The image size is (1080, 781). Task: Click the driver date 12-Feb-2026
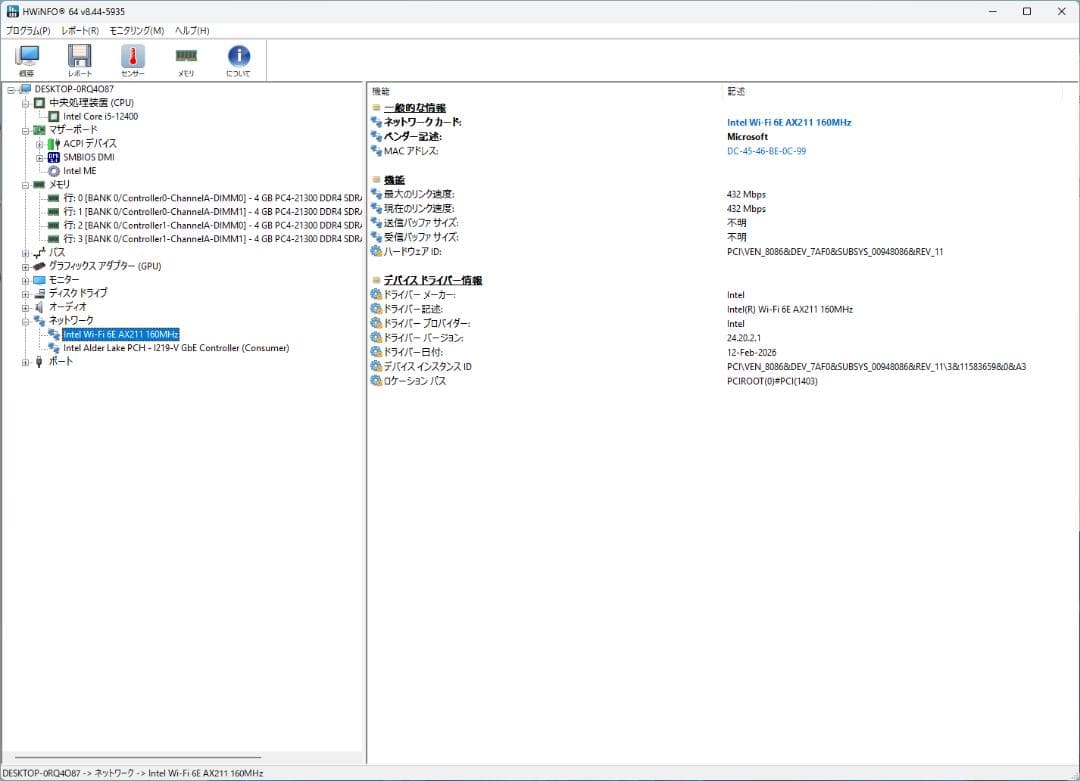click(x=751, y=353)
